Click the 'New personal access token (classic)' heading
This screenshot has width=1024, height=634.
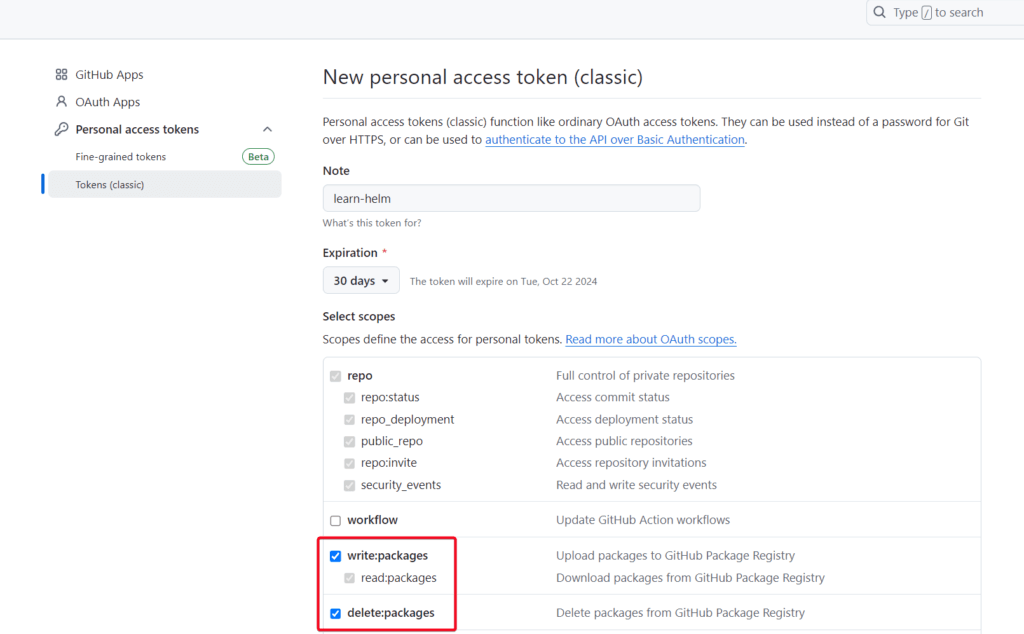[x=483, y=77]
